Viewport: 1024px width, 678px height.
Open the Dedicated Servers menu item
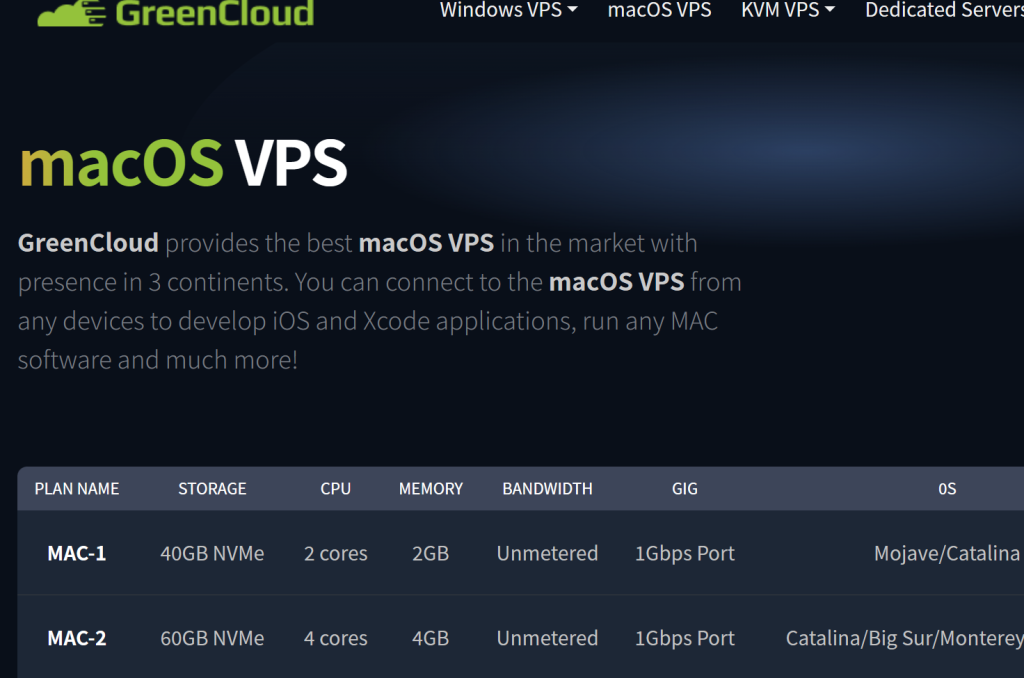[944, 10]
